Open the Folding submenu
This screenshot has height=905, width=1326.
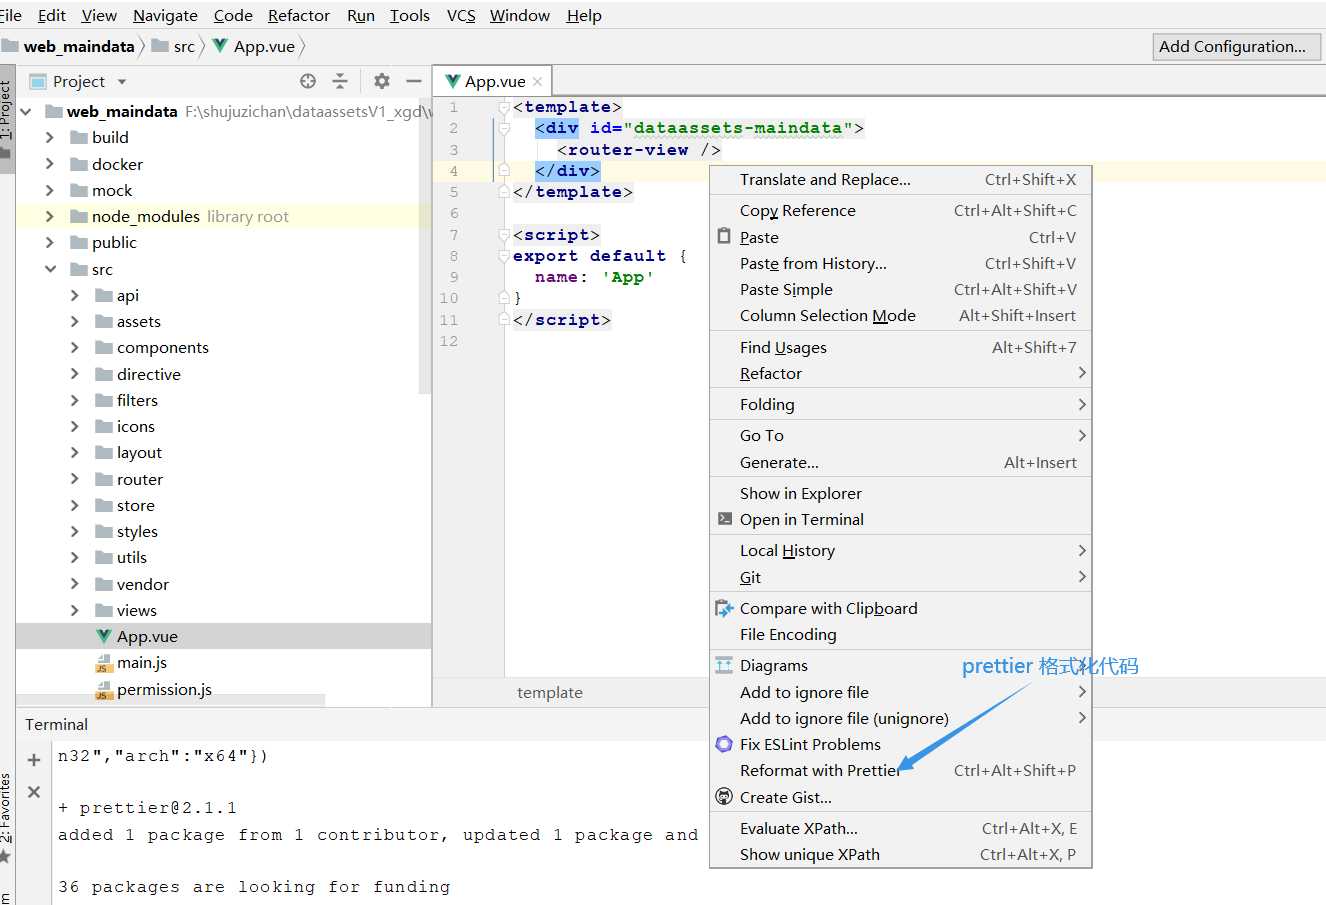tap(900, 404)
